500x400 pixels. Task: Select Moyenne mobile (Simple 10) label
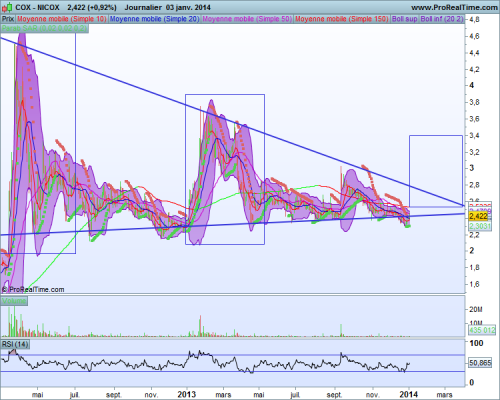pyautogui.click(x=62, y=19)
